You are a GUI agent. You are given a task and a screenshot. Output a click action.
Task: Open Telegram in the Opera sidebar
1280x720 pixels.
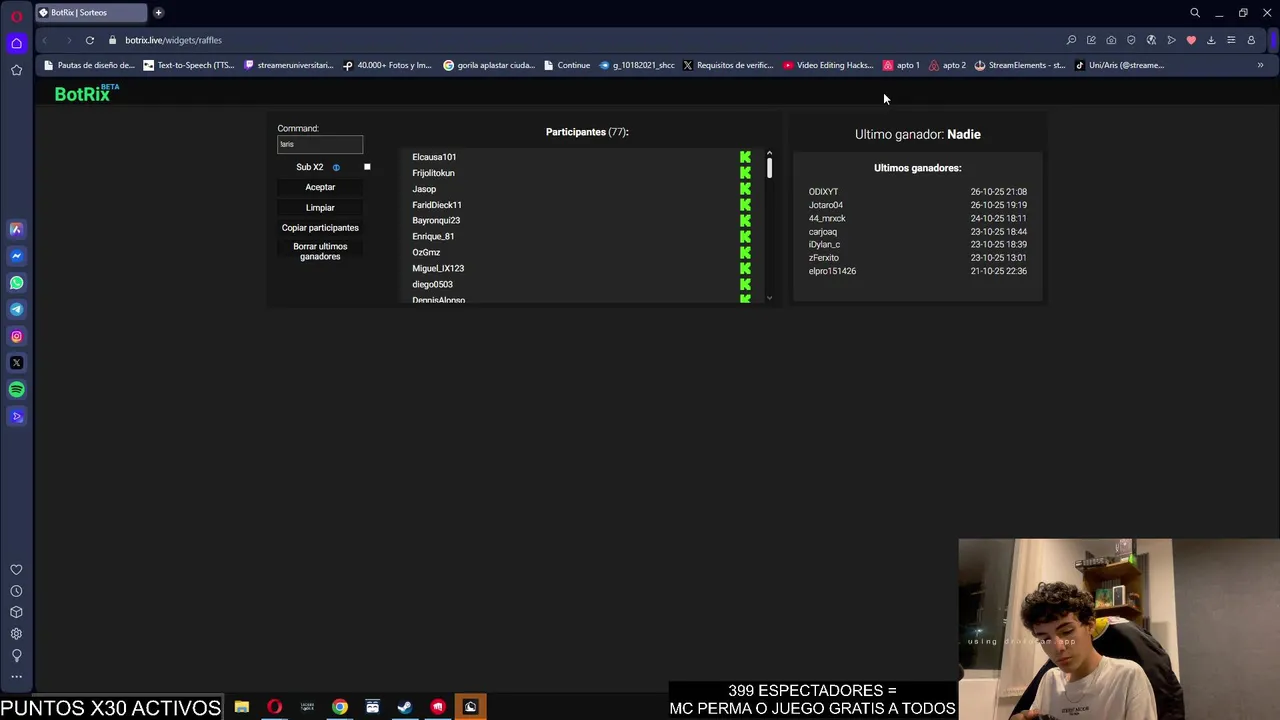[x=16, y=309]
